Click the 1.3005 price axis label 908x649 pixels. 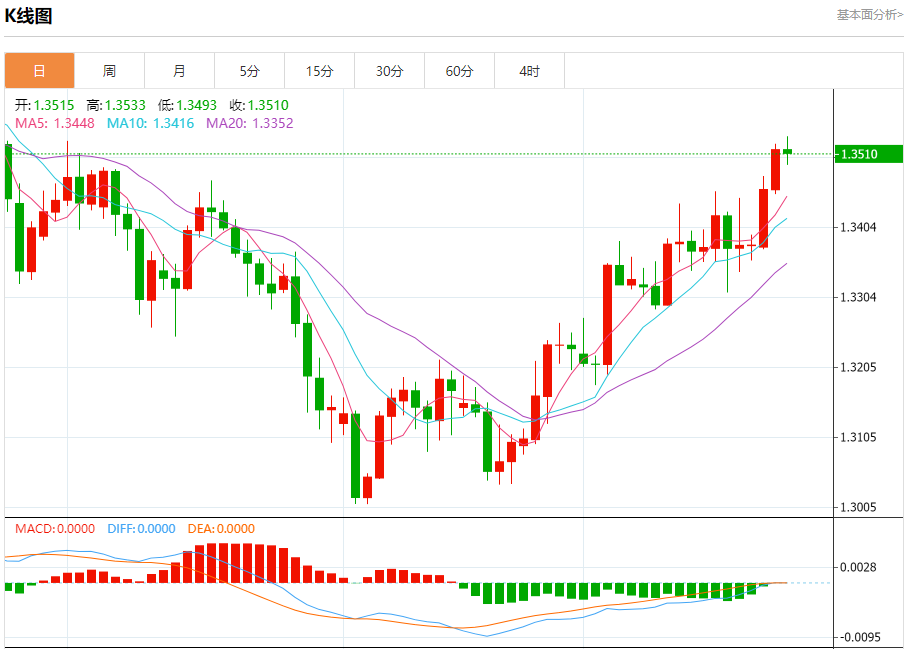tap(860, 507)
